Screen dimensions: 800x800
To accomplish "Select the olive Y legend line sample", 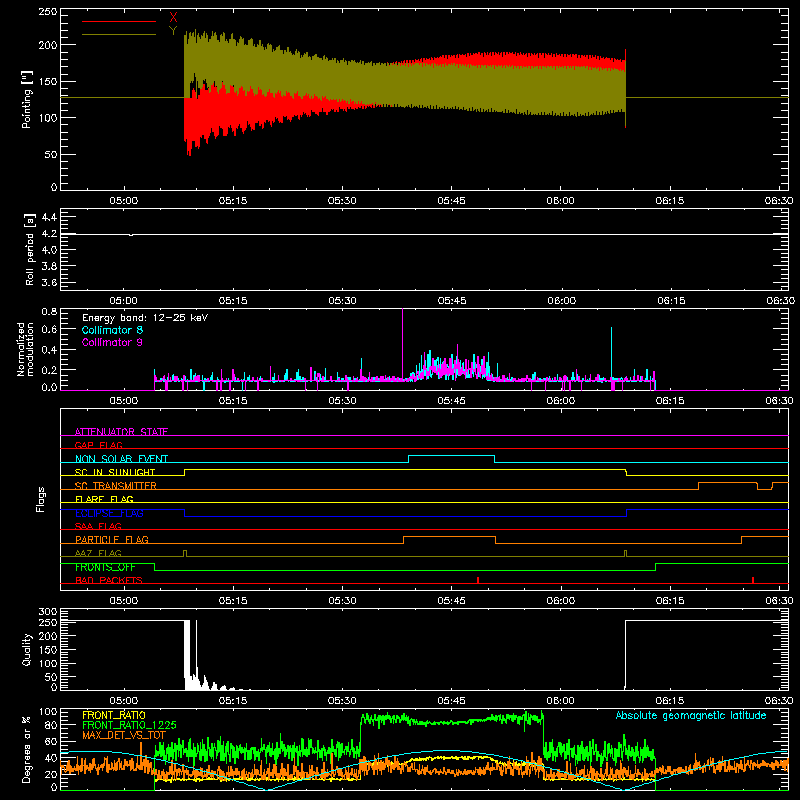I will 119,34.
